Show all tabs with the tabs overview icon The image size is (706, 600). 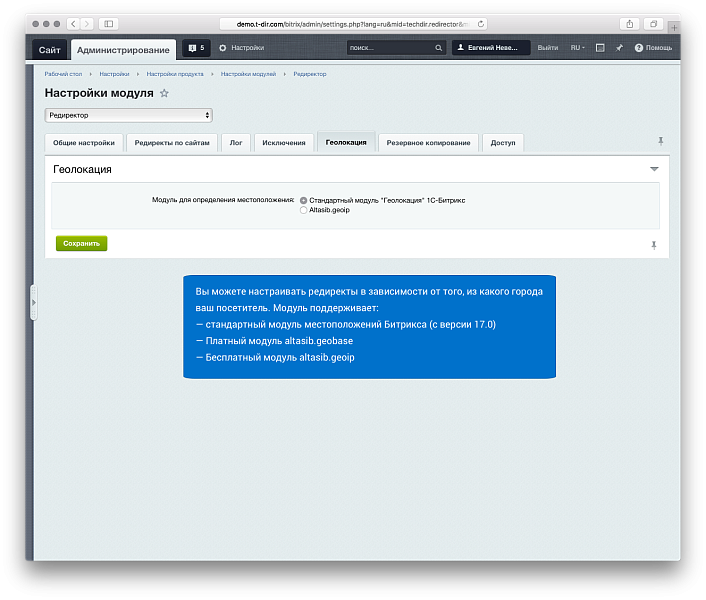coord(653,24)
